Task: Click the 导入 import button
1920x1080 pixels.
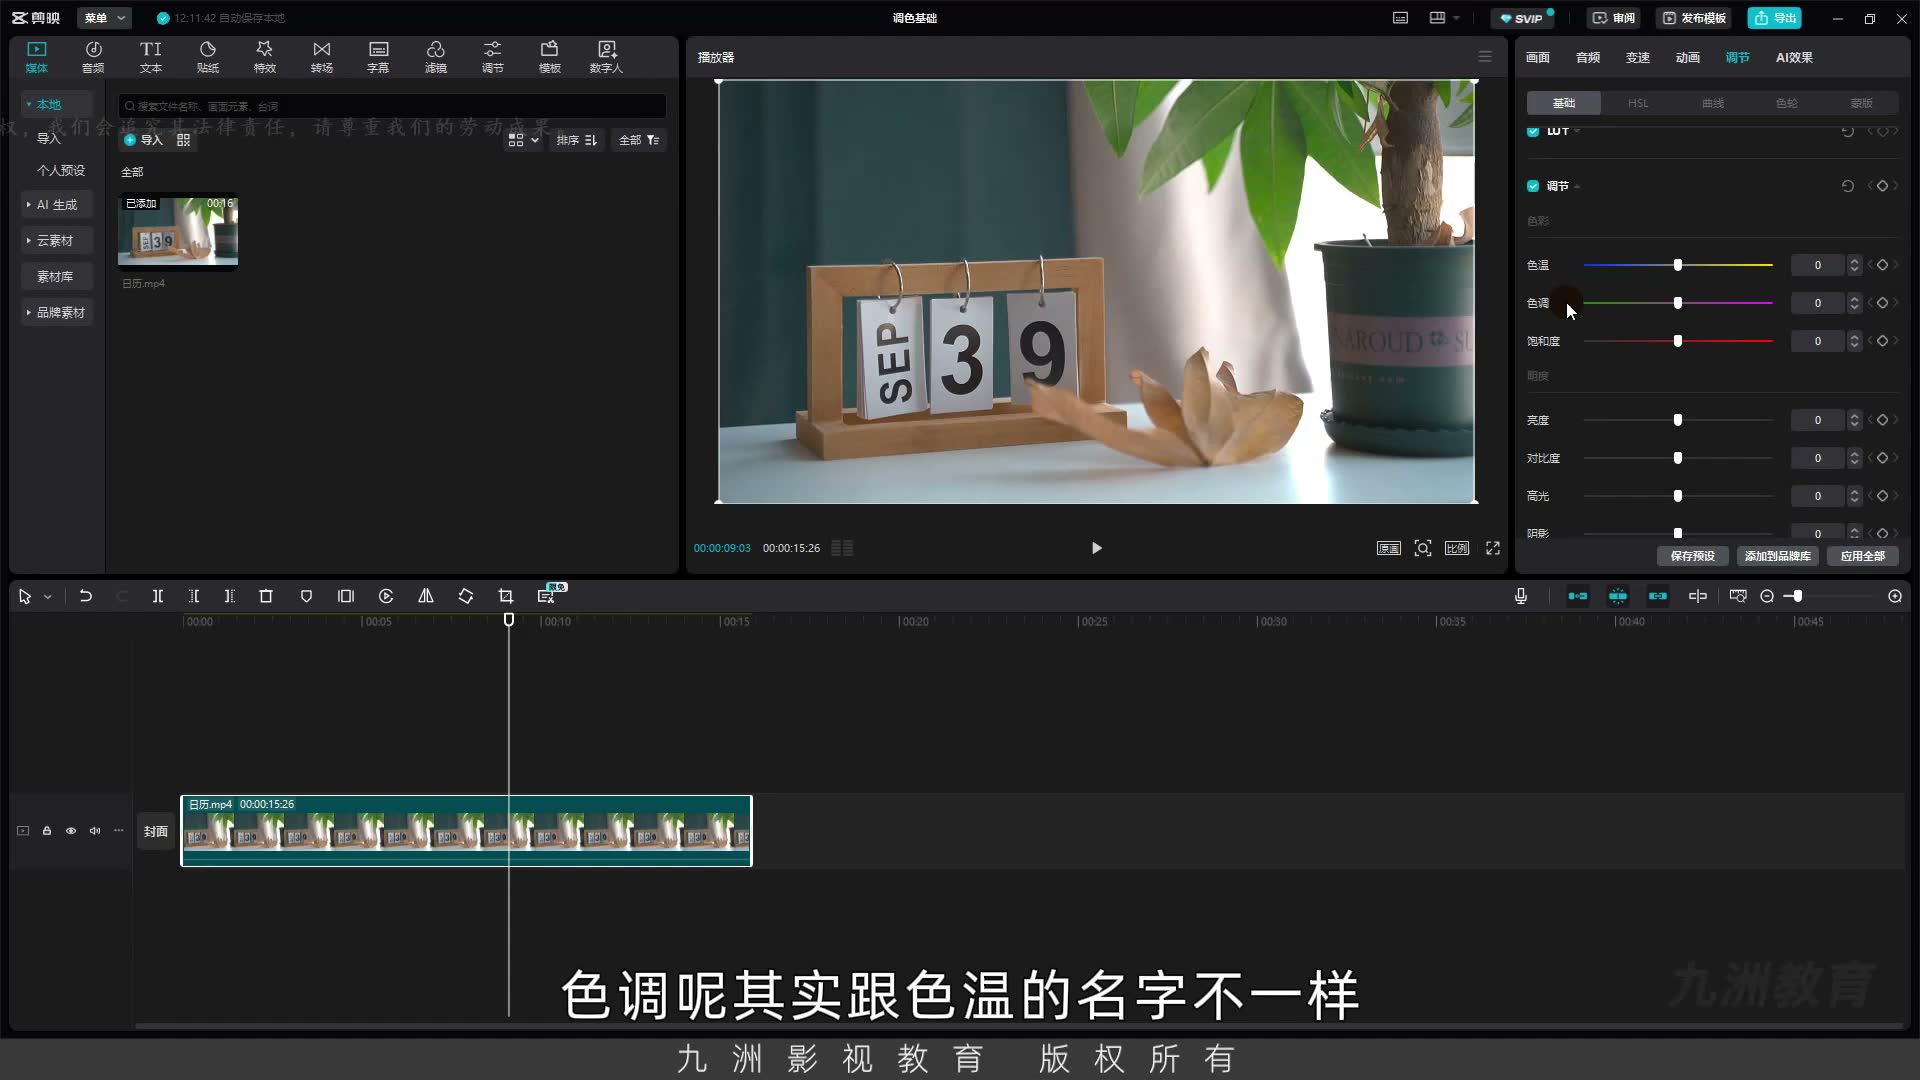Action: (x=143, y=140)
